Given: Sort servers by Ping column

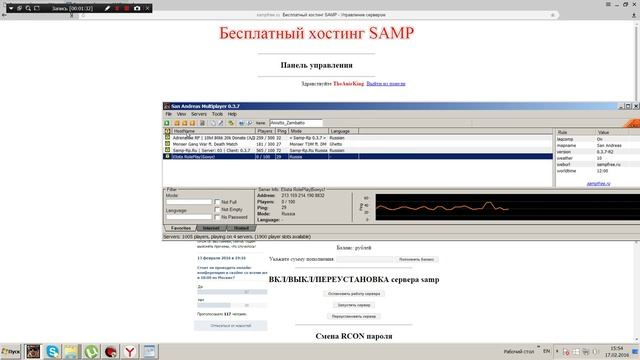Looking at the screenshot, I should [282, 131].
